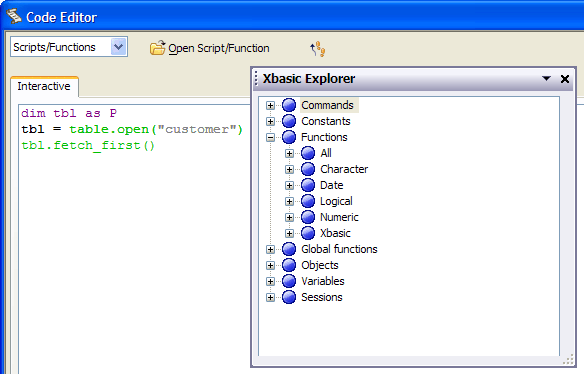The height and width of the screenshot is (374, 584).
Task: Select the Constants label in tree
Action: pos(326,121)
